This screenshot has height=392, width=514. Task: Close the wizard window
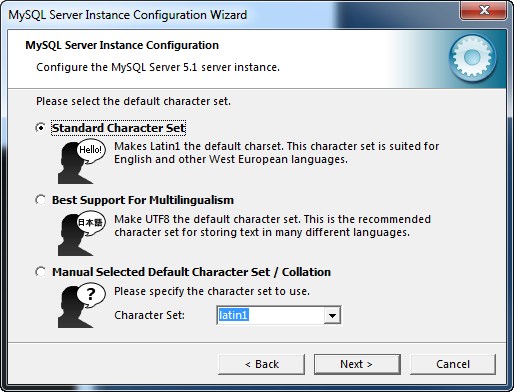484,10
